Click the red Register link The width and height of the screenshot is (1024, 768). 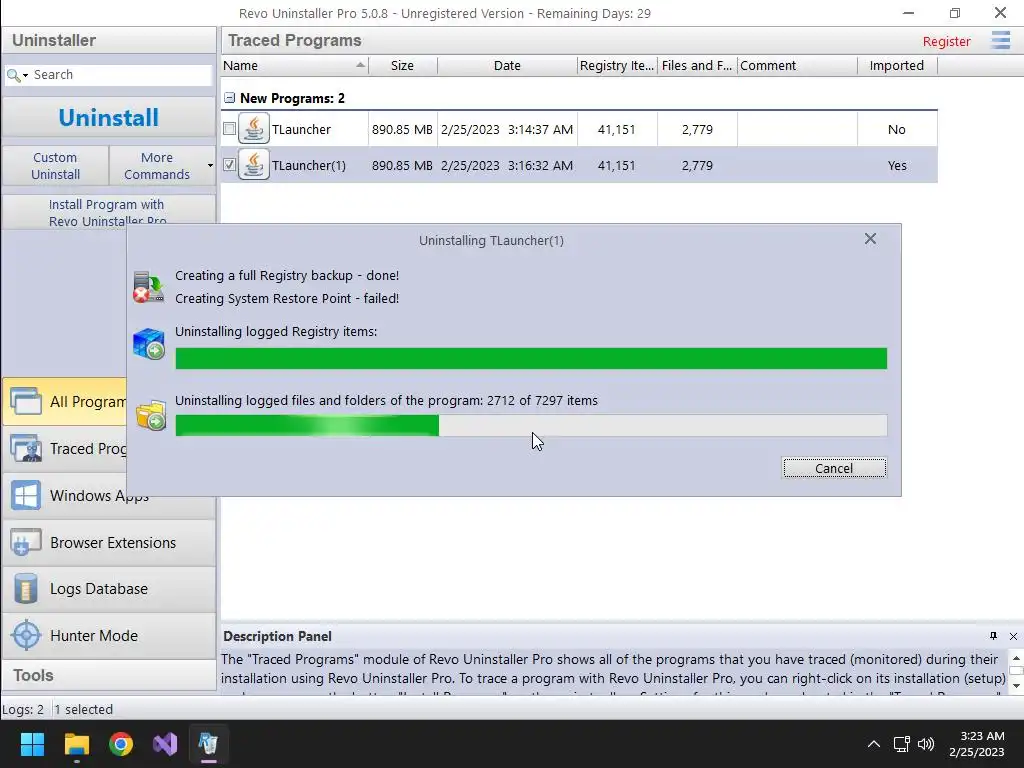click(x=946, y=41)
